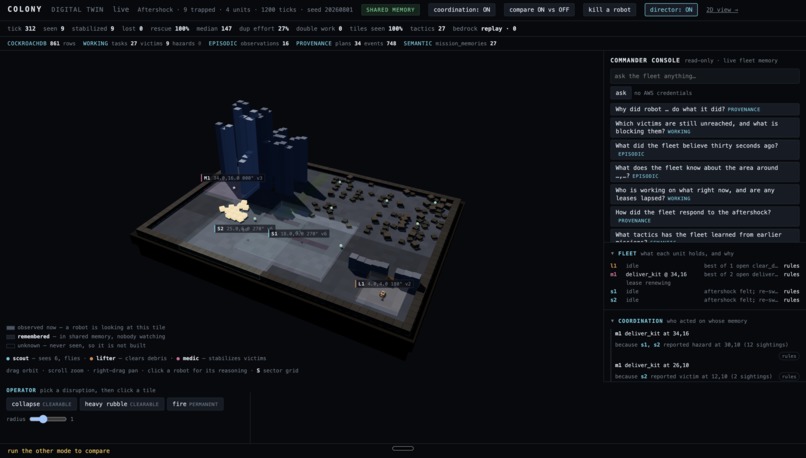Click the 'live' mode label in header
Viewport: 806px width, 458px height.
121,9
